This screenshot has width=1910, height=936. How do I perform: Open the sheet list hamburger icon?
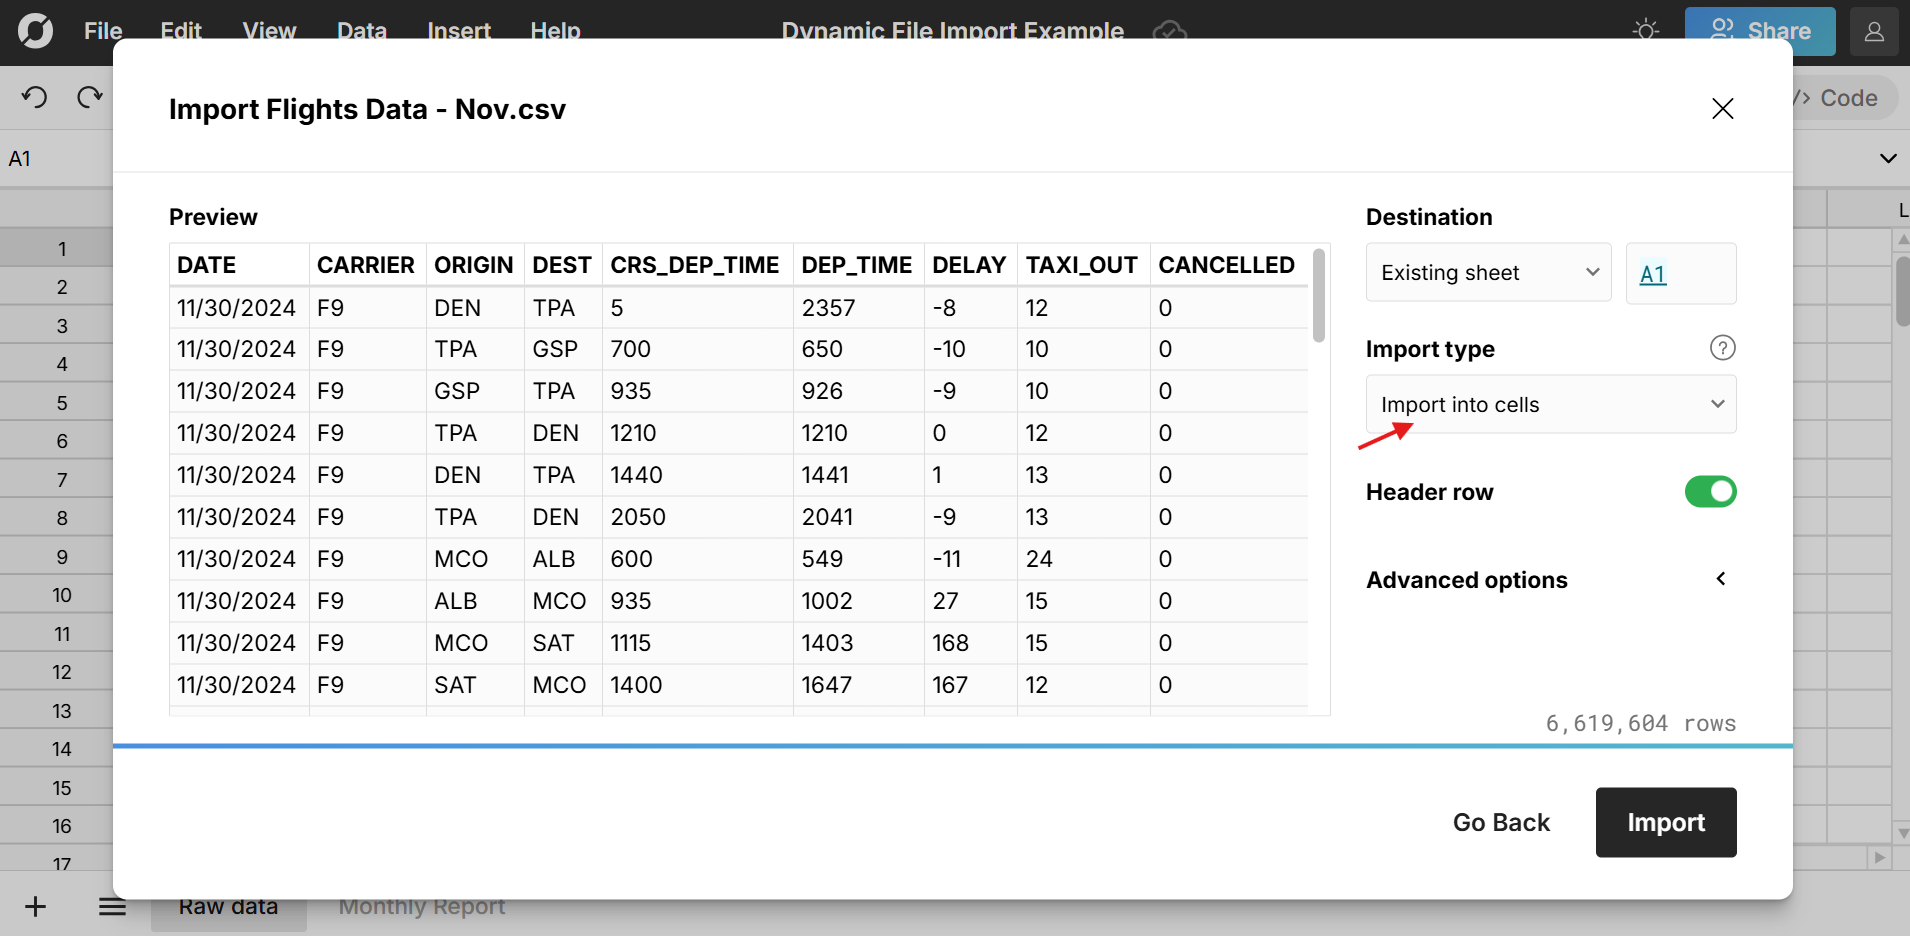click(112, 907)
